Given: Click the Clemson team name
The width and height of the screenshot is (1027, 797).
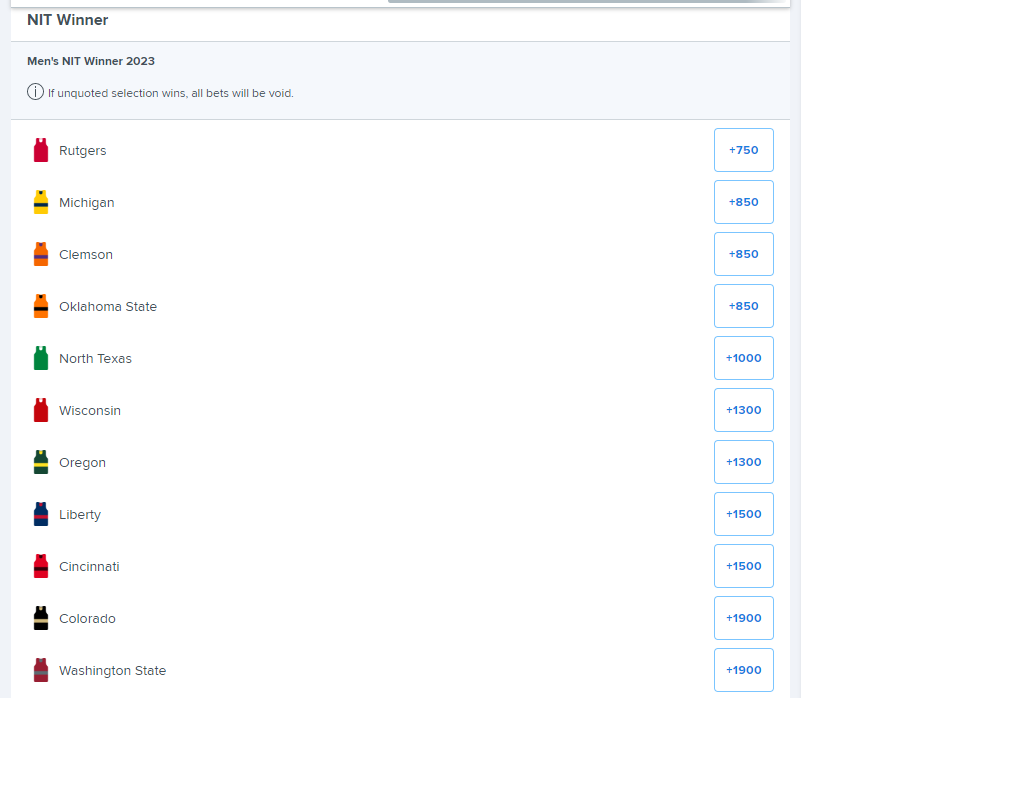Looking at the screenshot, I should tap(86, 255).
